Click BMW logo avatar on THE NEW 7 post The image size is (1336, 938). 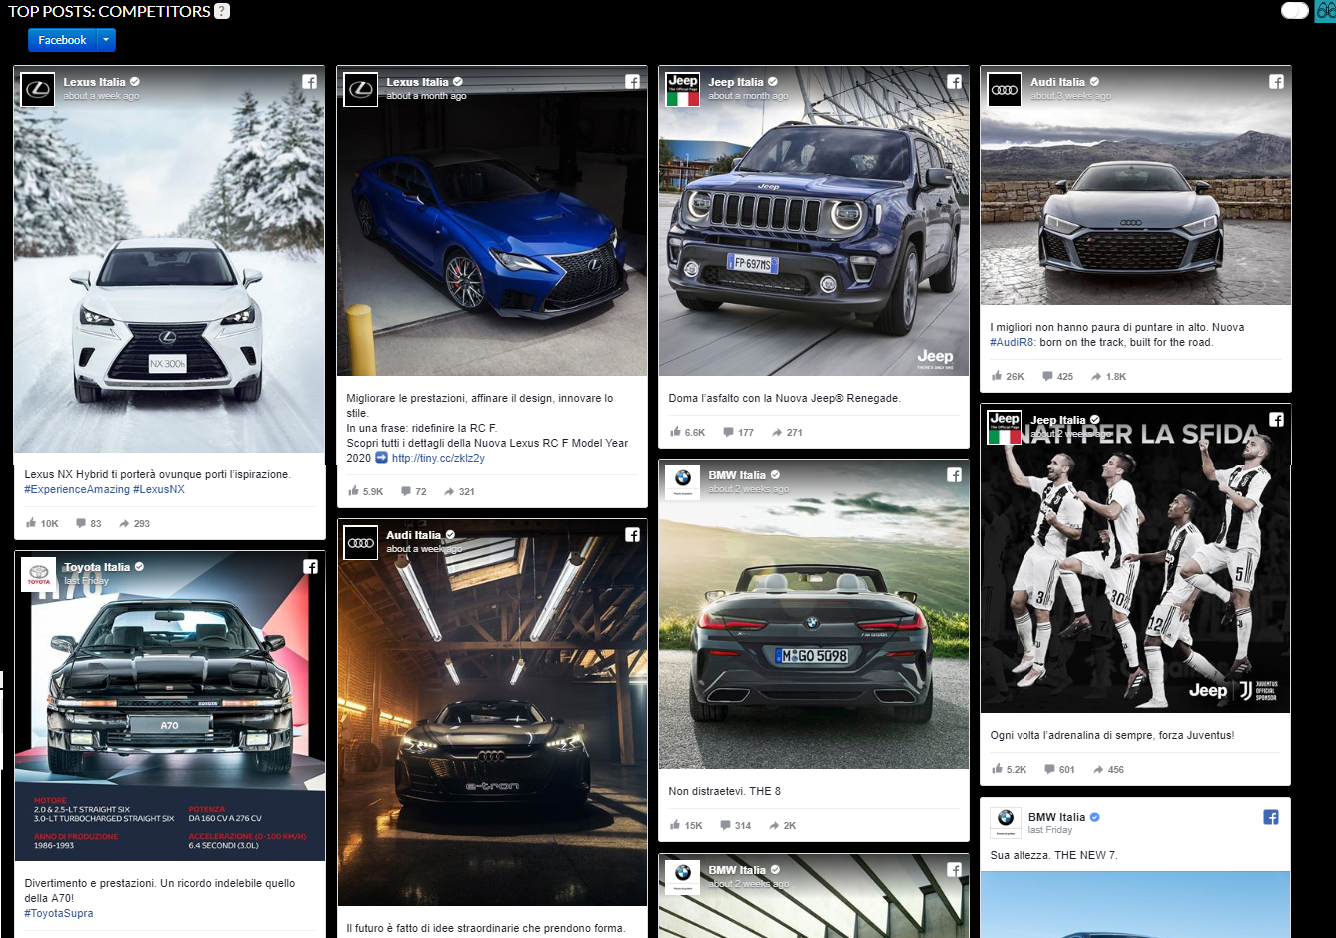click(x=1006, y=822)
